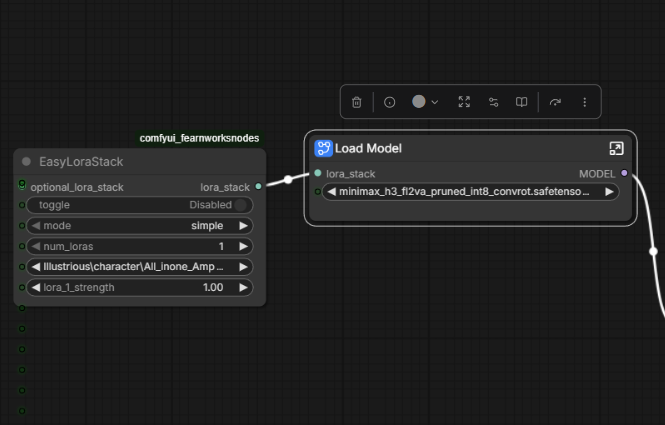
Task: Click the comfyui_fearnworksnodes badge
Action: (199, 138)
